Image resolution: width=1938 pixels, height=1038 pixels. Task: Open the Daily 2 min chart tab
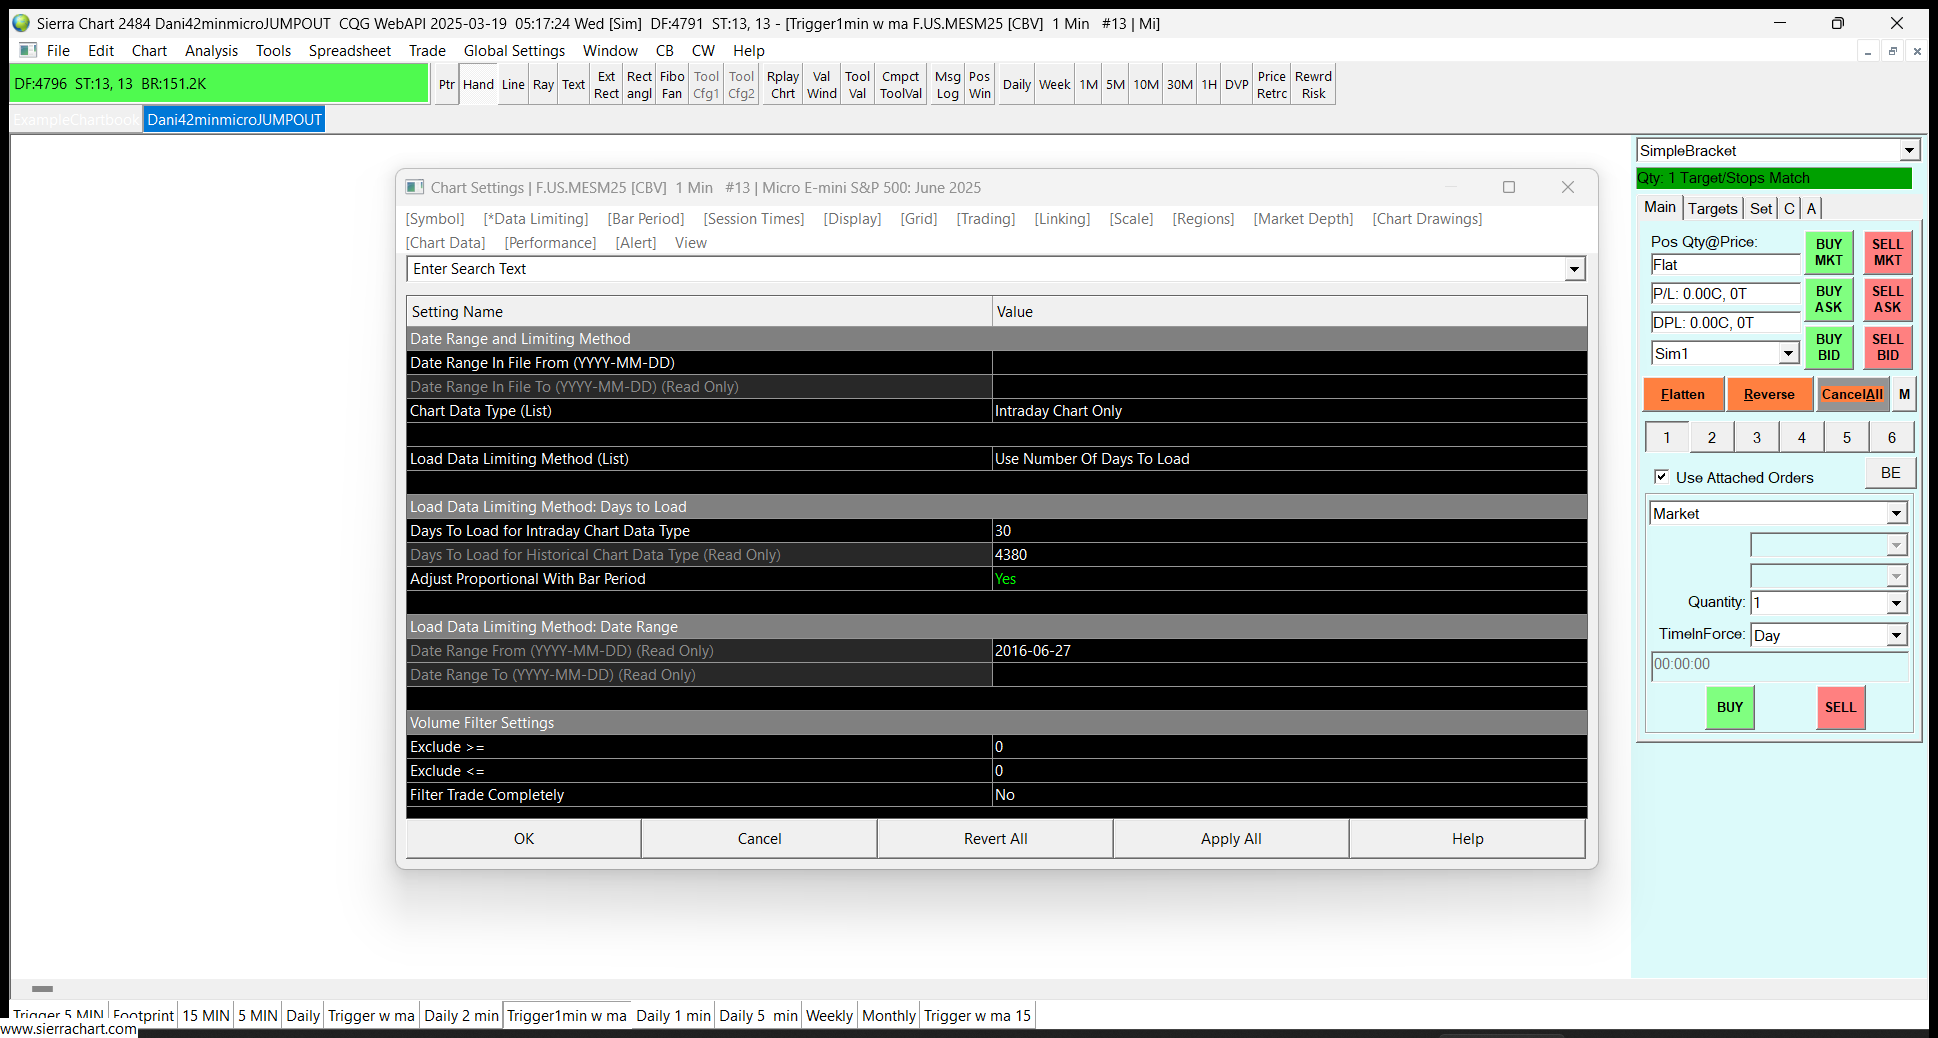tap(461, 1015)
